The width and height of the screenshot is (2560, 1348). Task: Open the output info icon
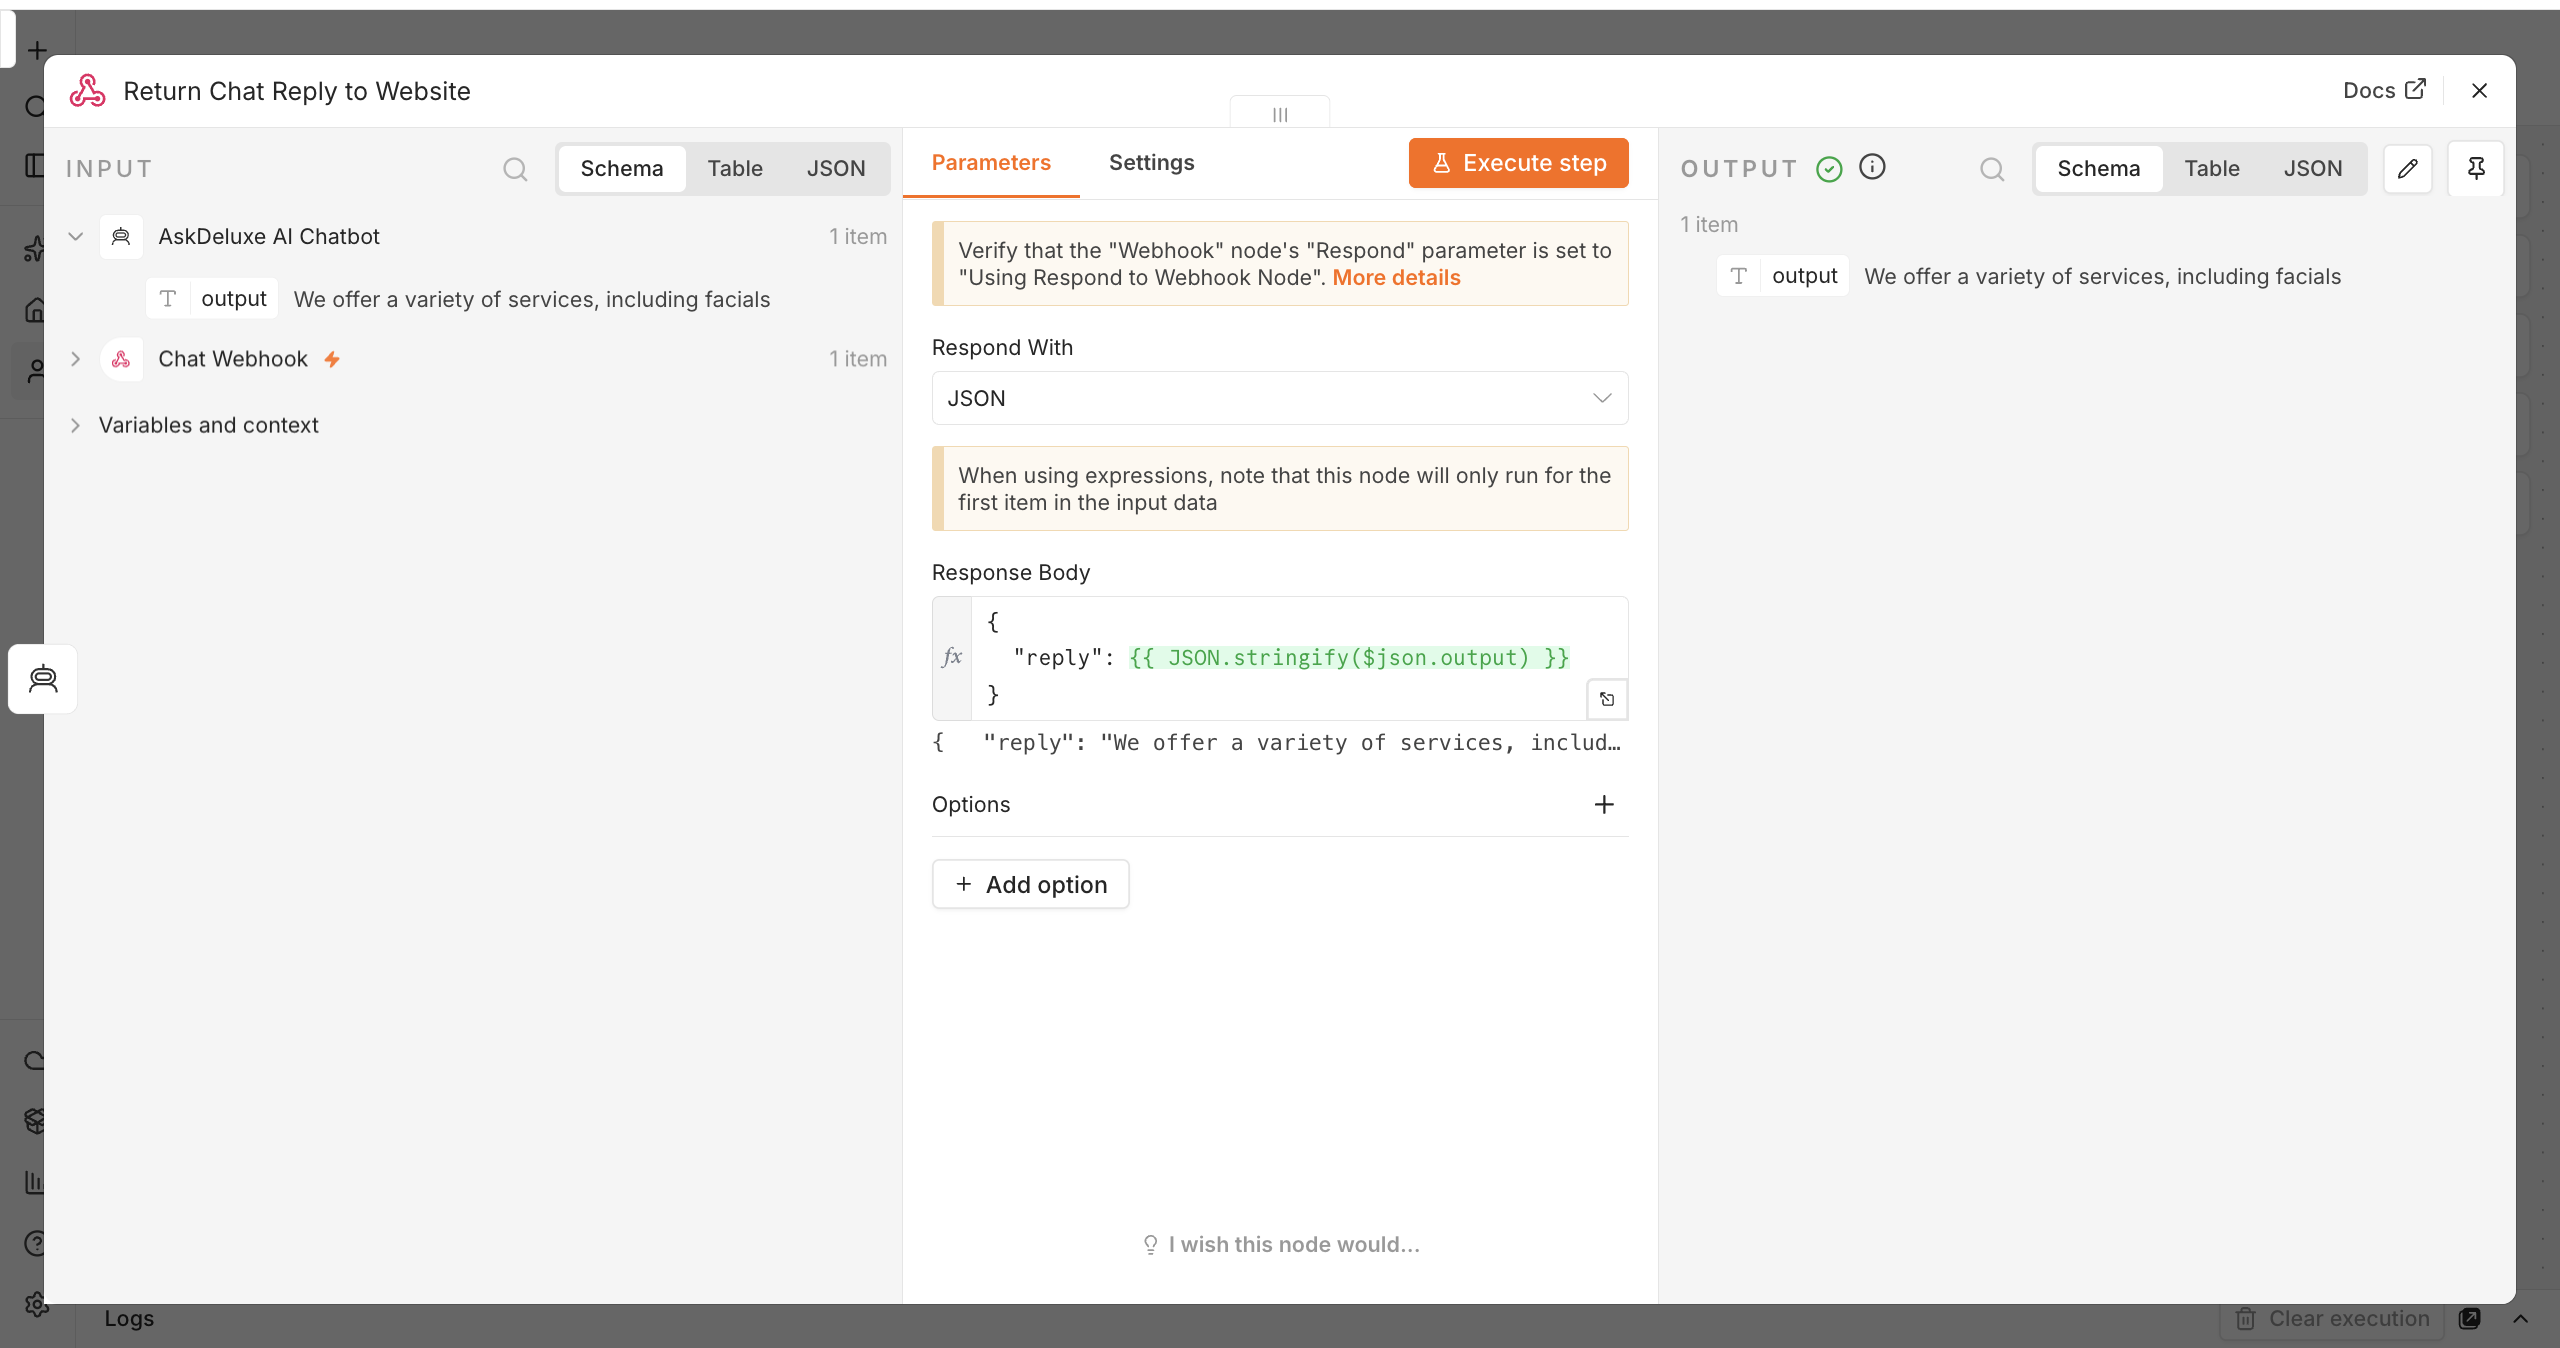1872,167
